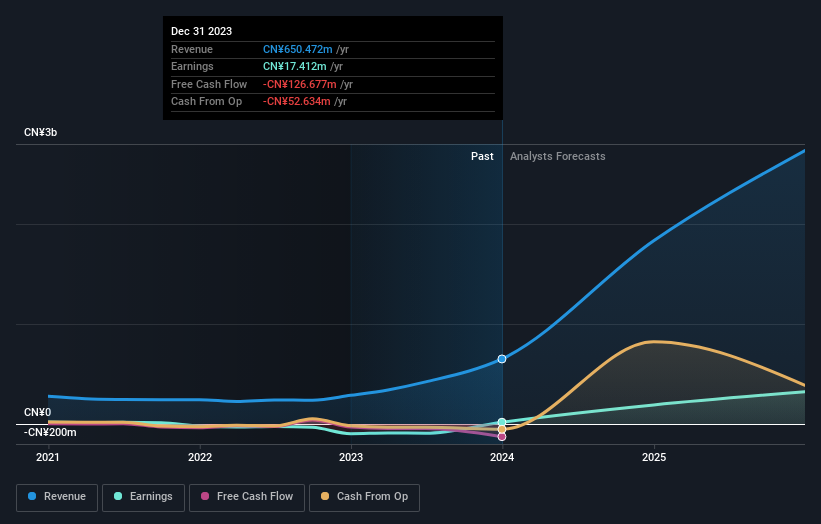
Task: Toggle the Earnings legend series
Action: 143,497
